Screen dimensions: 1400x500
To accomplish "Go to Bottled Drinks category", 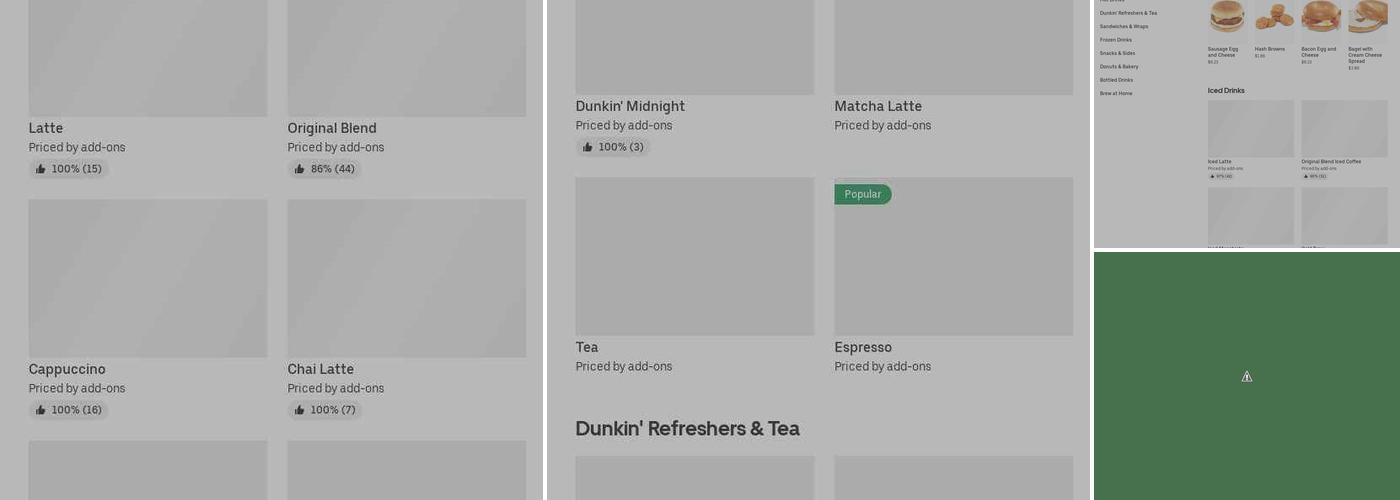I will (1116, 80).
